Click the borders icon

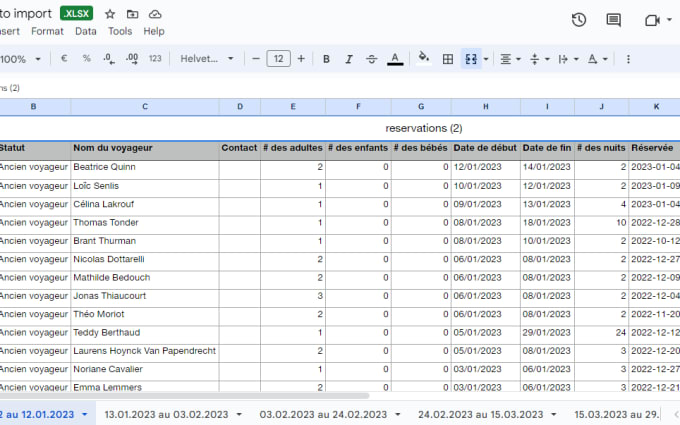pyautogui.click(x=448, y=59)
